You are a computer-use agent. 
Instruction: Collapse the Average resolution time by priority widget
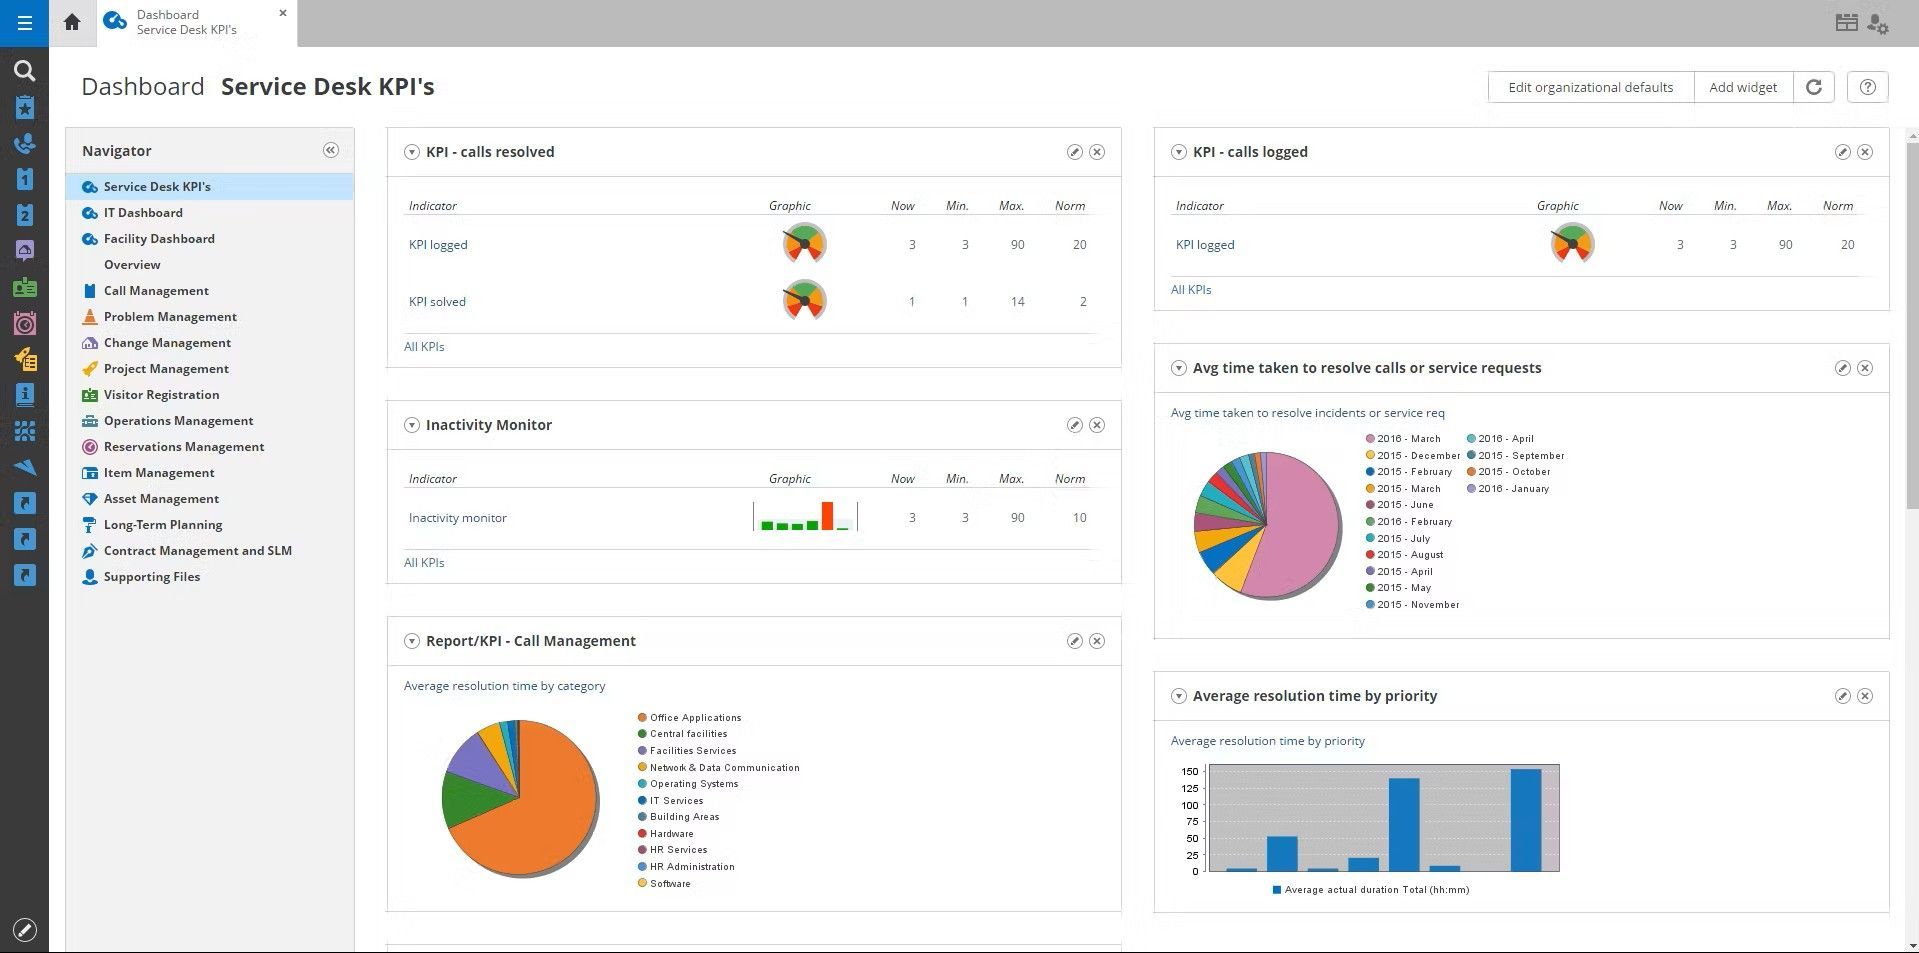(1179, 696)
